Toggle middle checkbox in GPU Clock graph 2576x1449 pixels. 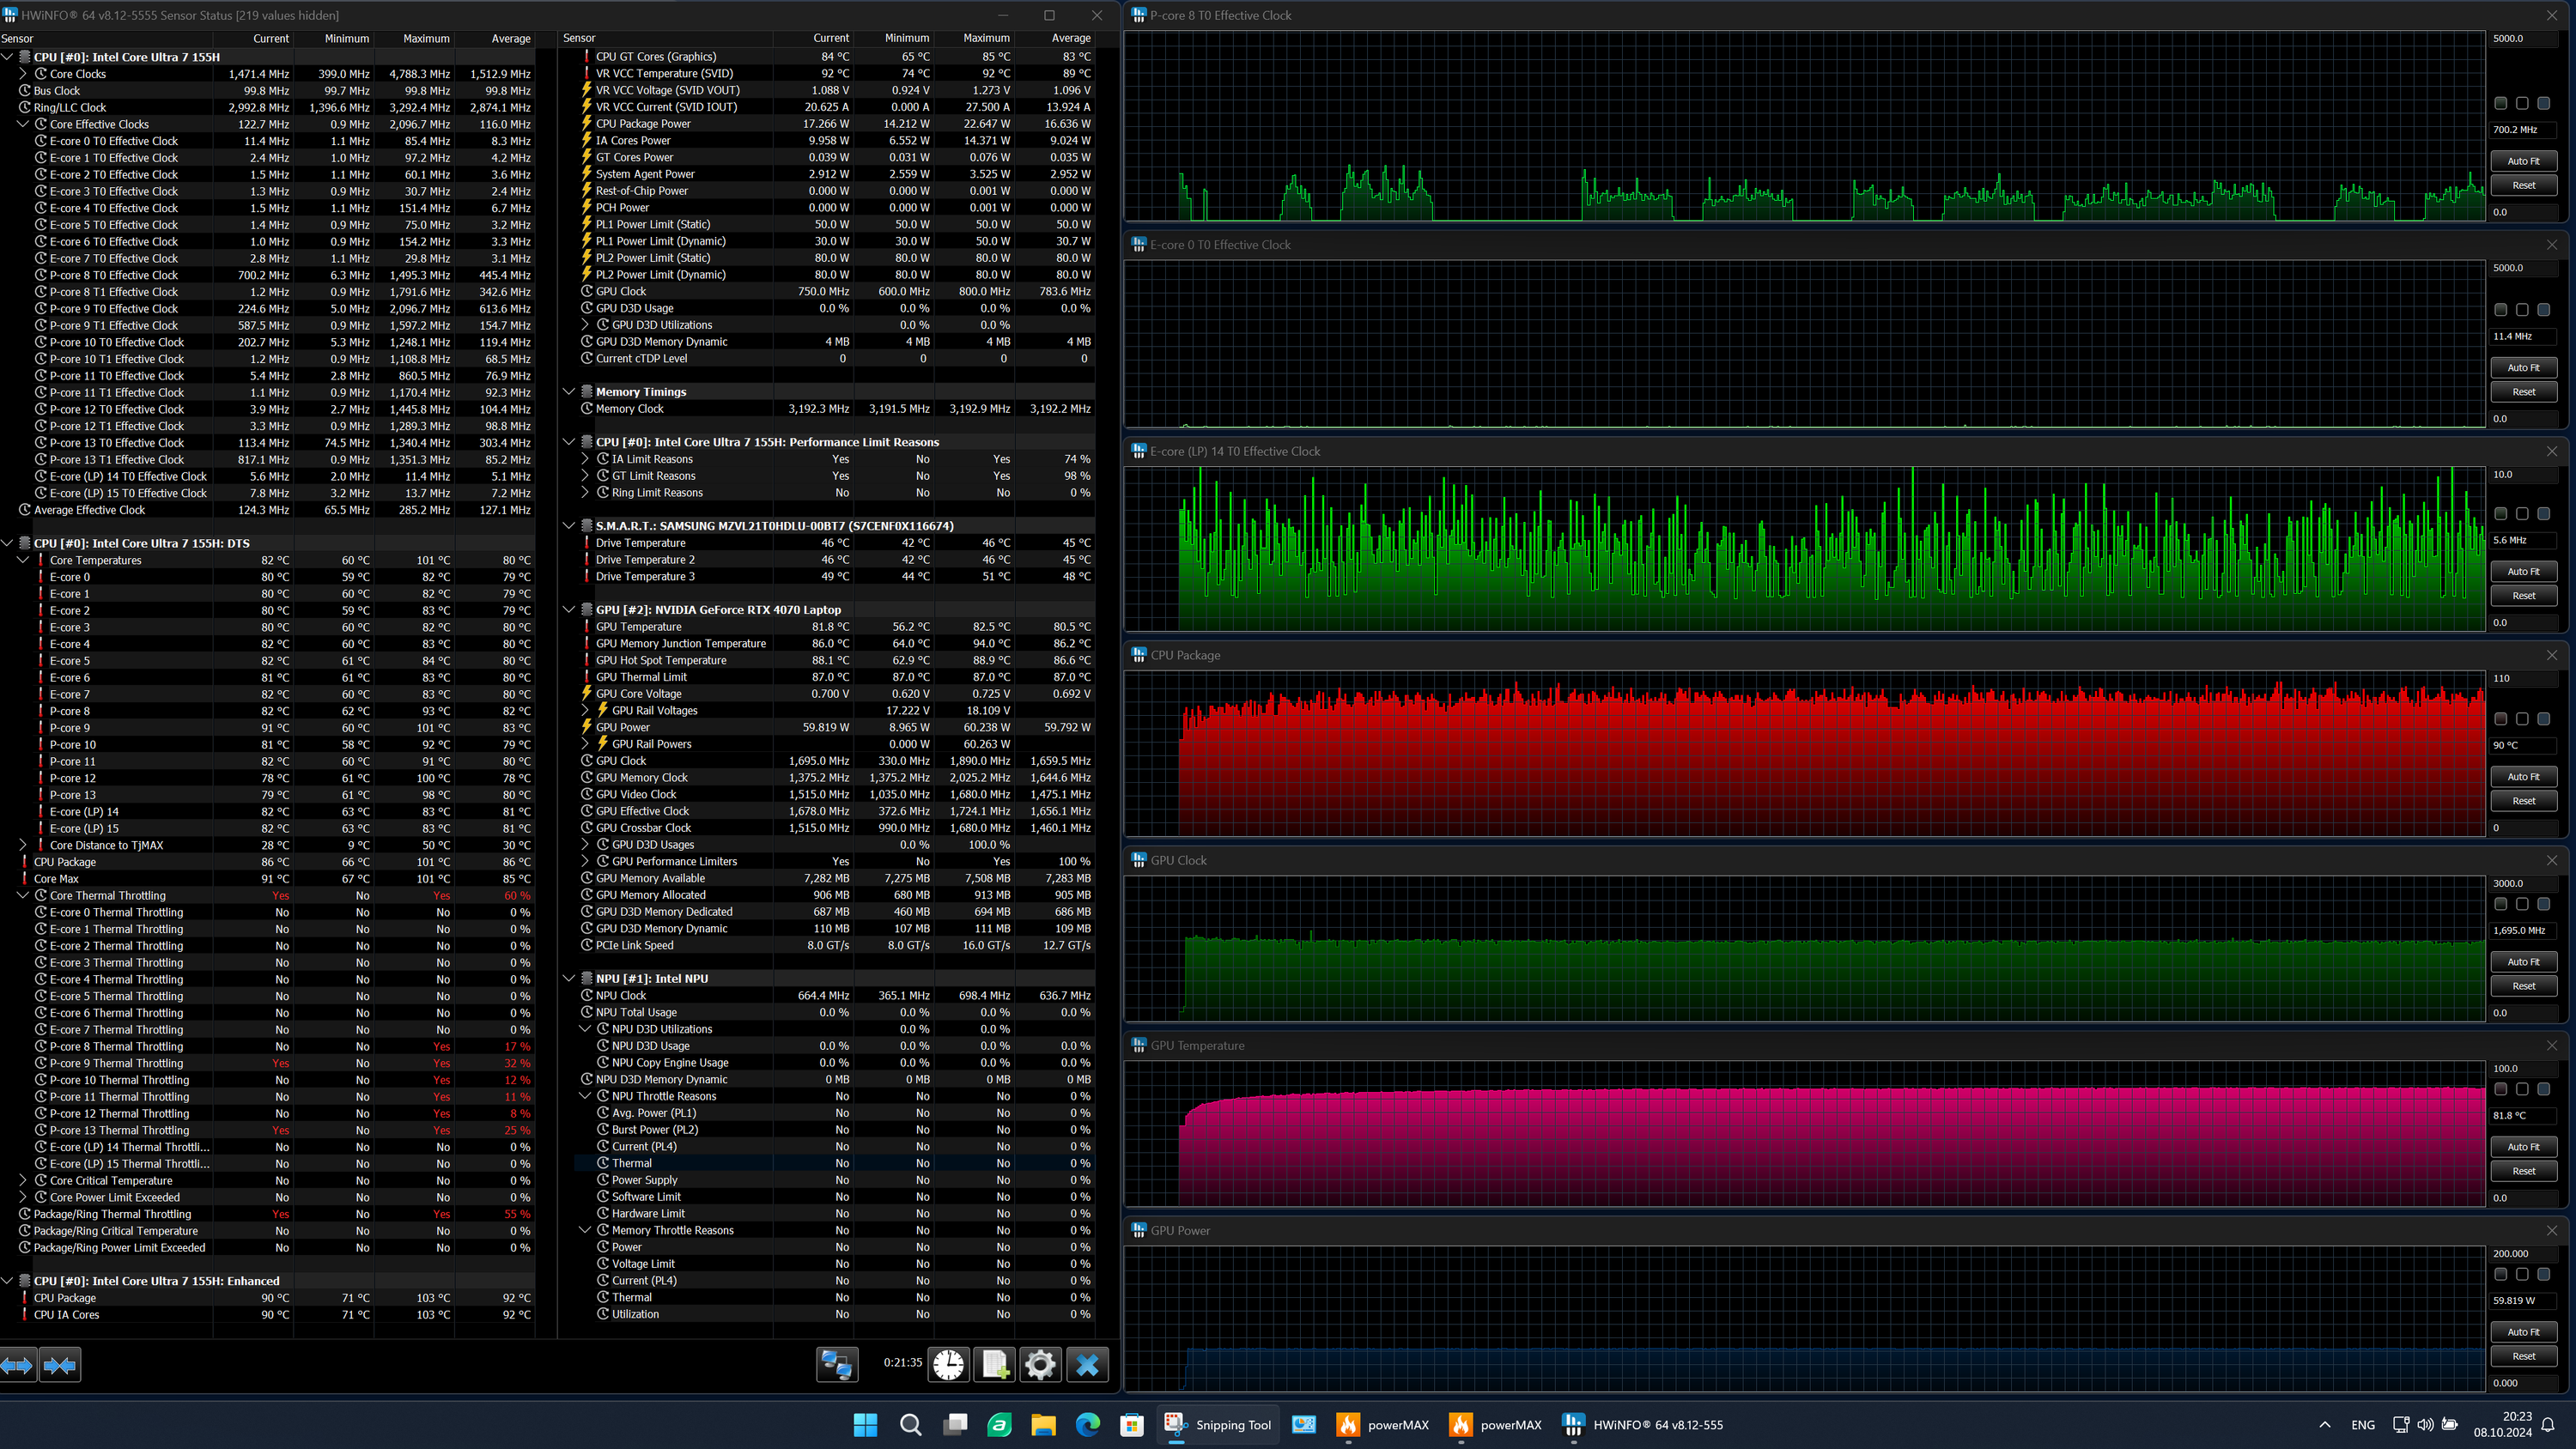[x=2522, y=904]
